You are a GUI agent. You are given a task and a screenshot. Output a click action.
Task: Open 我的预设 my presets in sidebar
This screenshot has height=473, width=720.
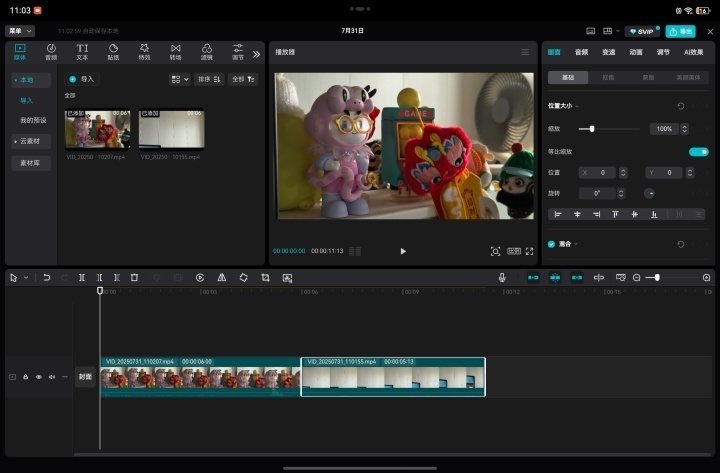(33, 120)
